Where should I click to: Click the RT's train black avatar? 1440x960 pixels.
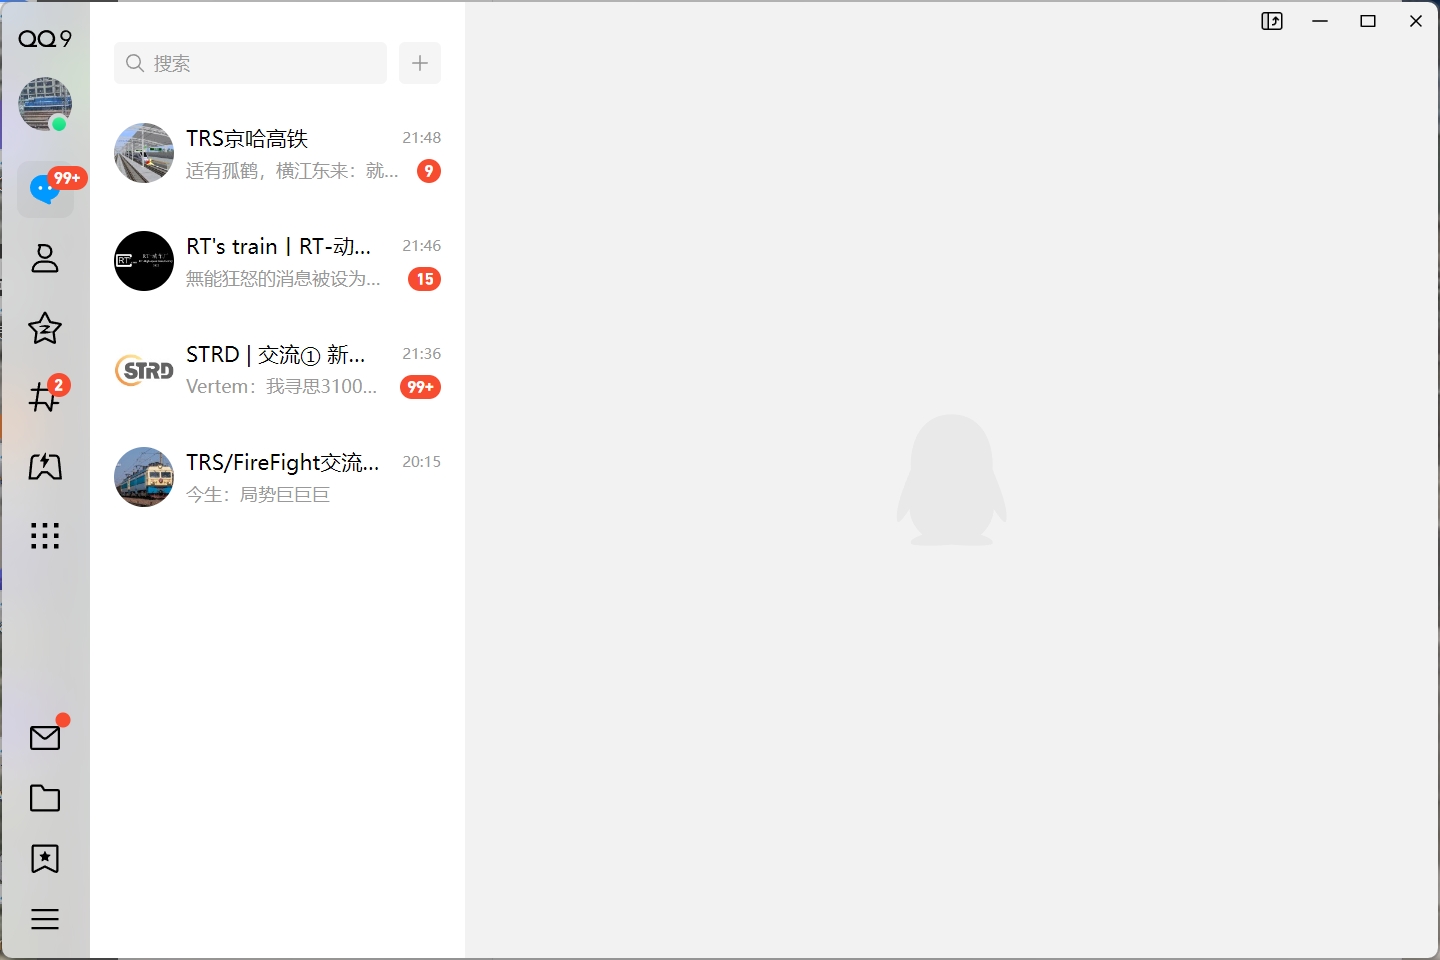144,261
